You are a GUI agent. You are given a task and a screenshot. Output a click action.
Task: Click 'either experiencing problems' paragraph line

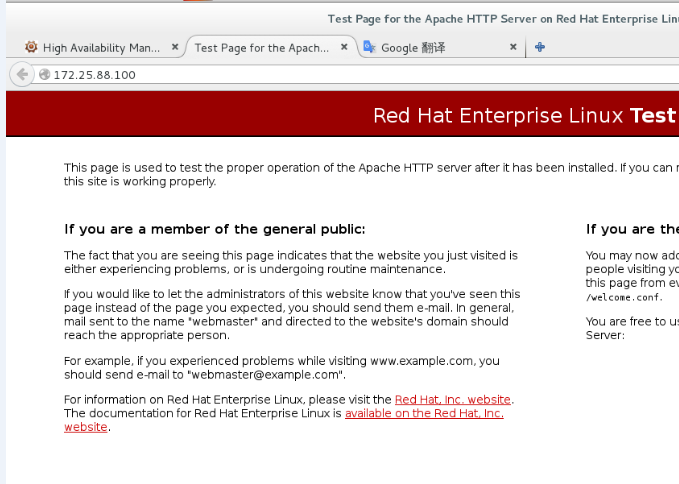255,269
